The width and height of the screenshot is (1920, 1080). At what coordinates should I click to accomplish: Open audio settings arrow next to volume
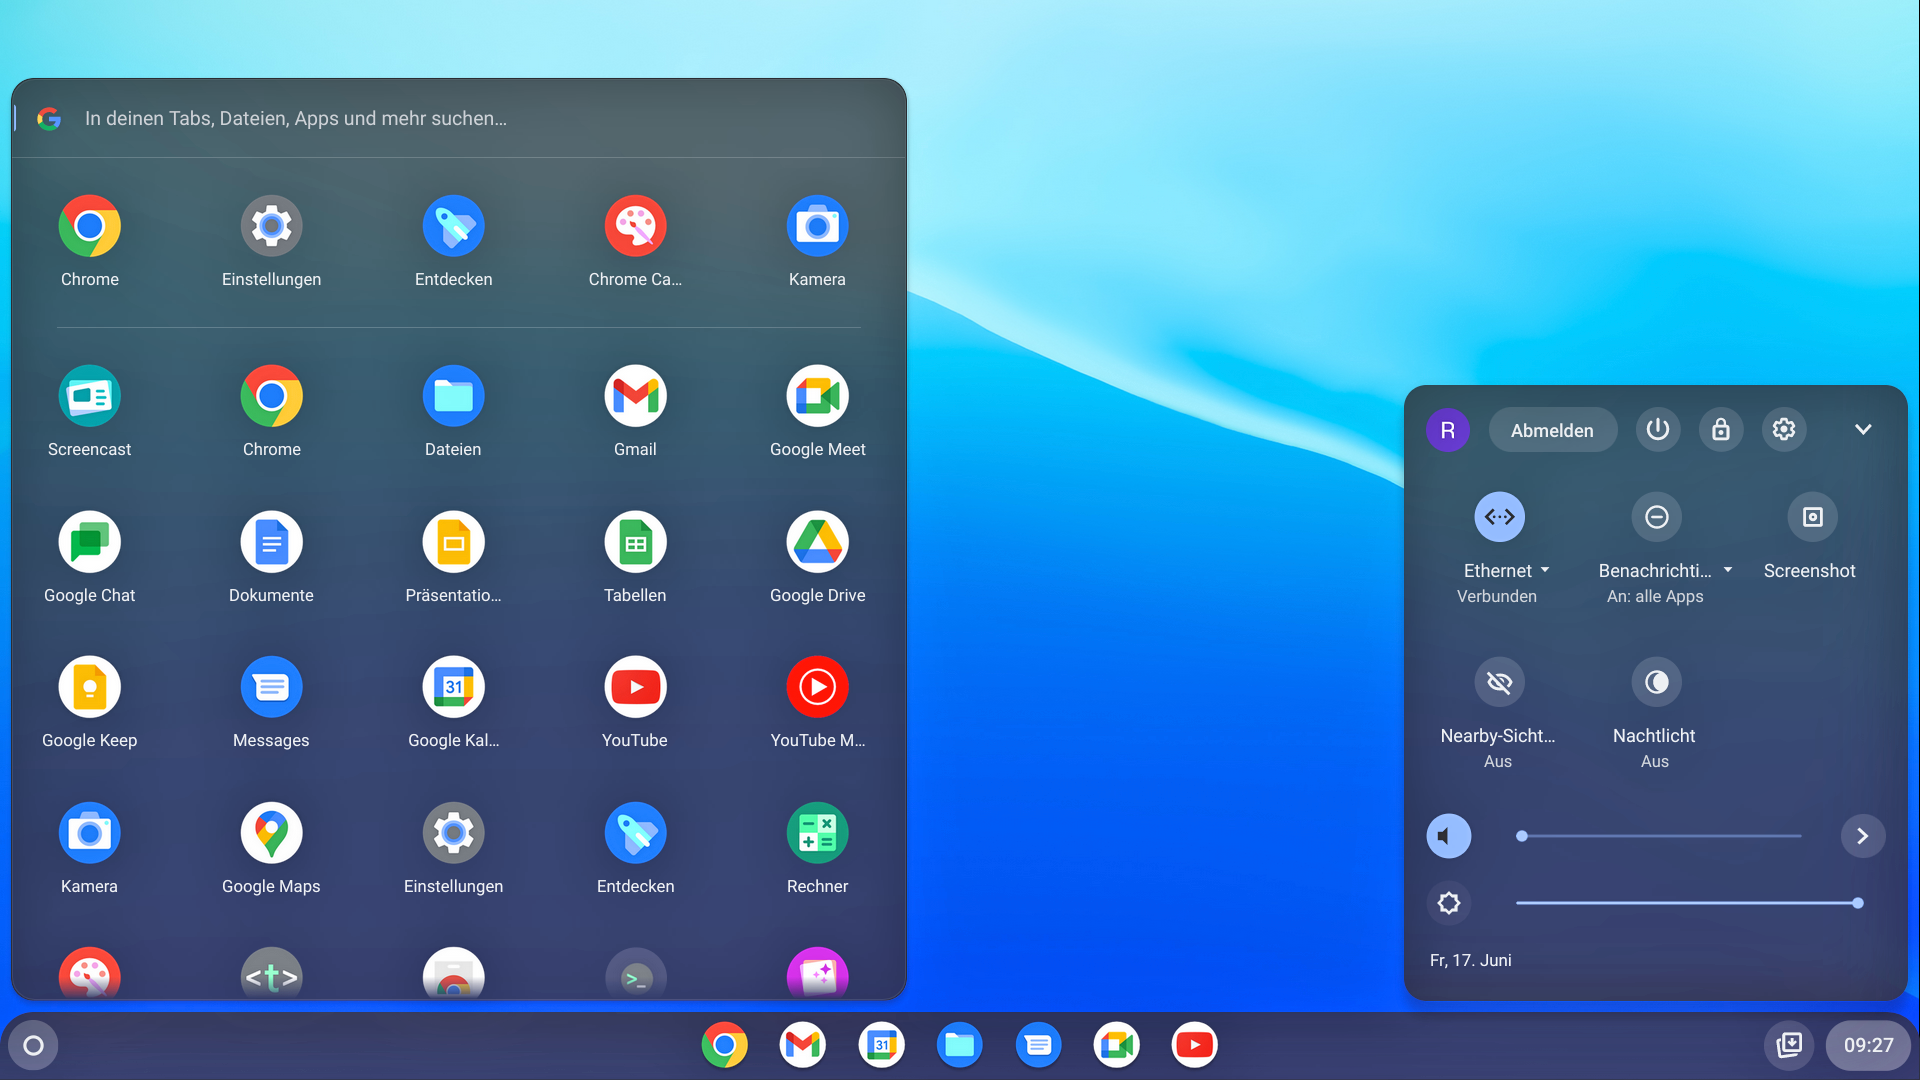tap(1862, 836)
